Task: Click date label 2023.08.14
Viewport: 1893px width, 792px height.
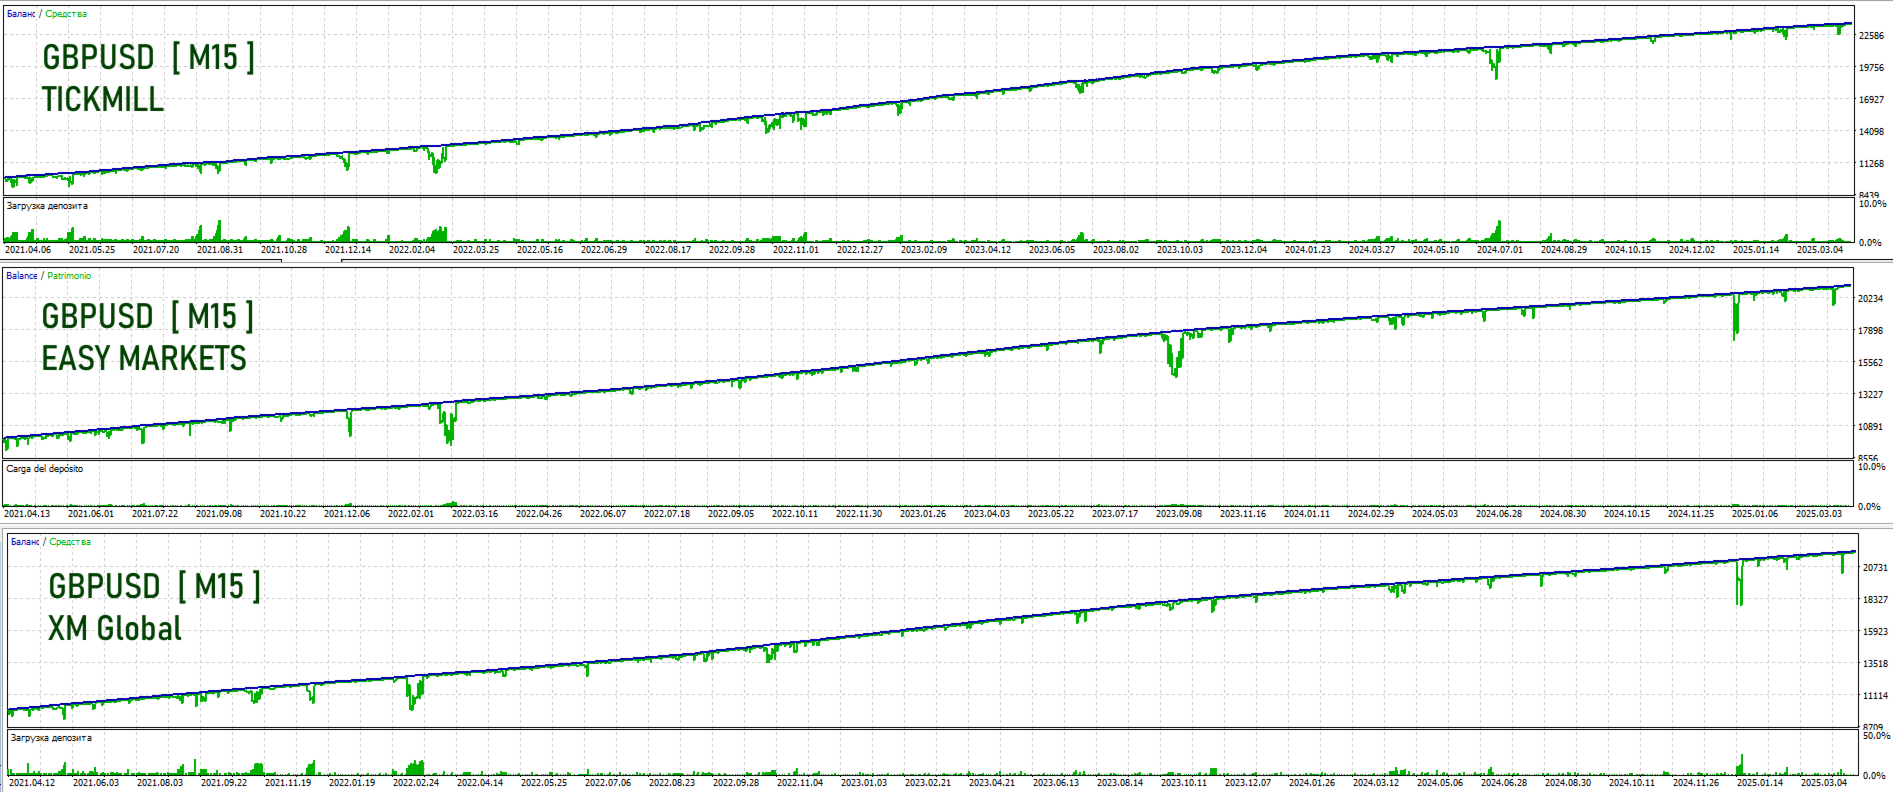Action: [x=1120, y=783]
